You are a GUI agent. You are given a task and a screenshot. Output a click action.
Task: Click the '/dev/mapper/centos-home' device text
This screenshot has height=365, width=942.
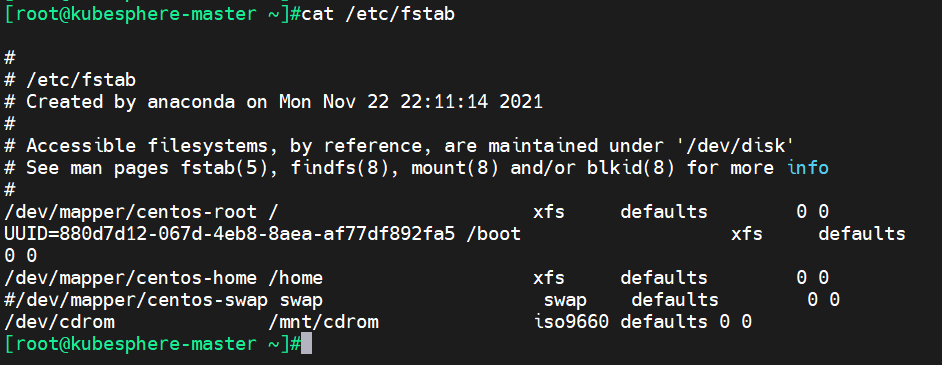pos(130,278)
